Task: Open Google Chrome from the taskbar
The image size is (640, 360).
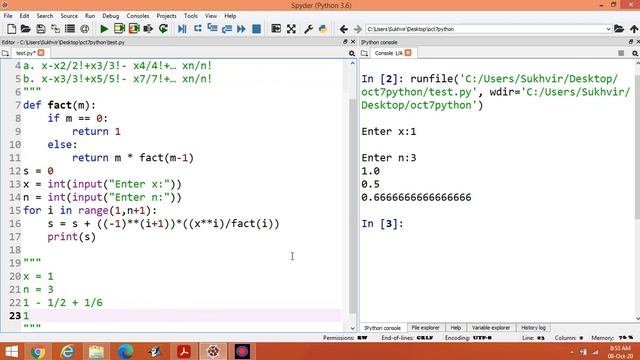Action: coord(38,351)
